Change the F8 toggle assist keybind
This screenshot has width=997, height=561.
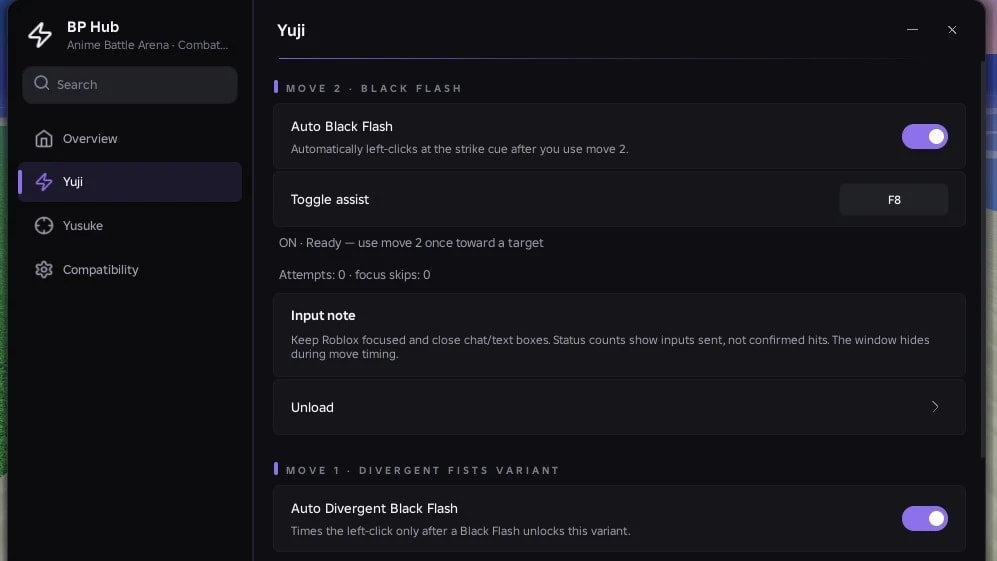point(893,200)
